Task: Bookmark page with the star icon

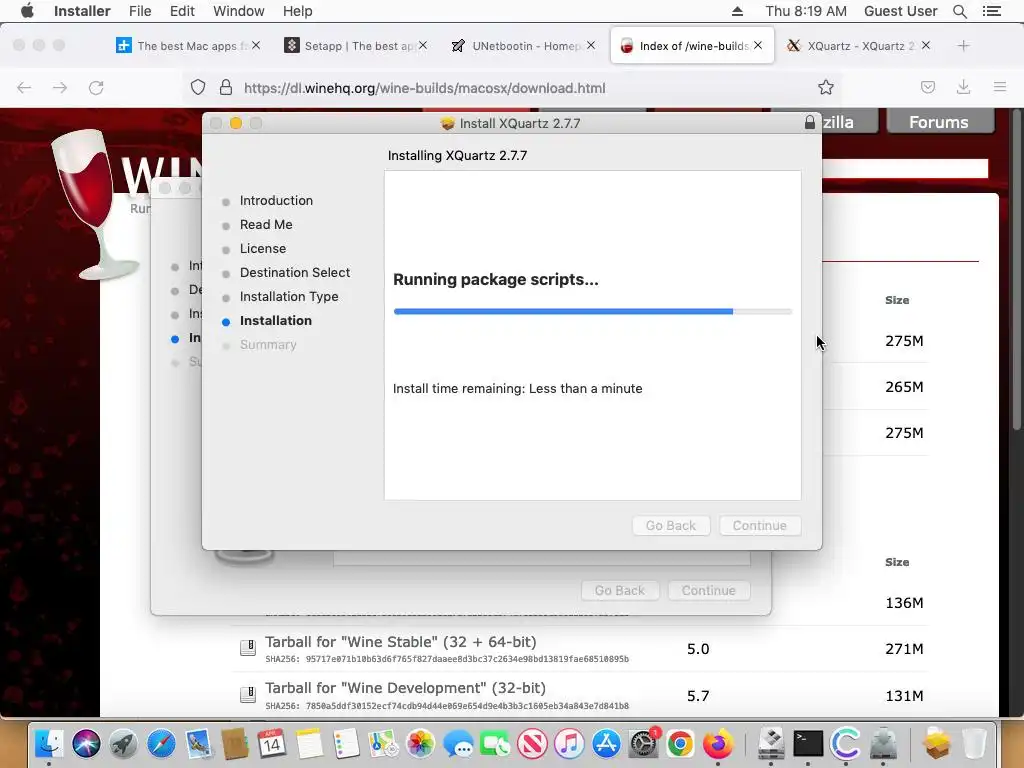Action: coord(825,88)
